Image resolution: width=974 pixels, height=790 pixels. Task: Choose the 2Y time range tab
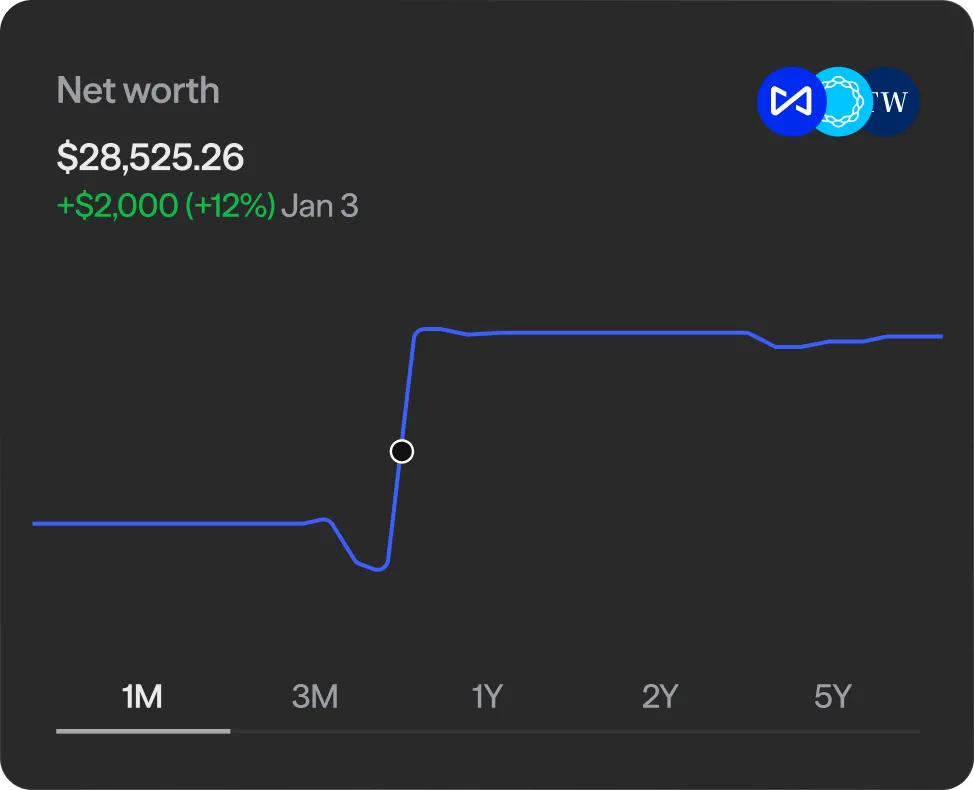pos(660,696)
